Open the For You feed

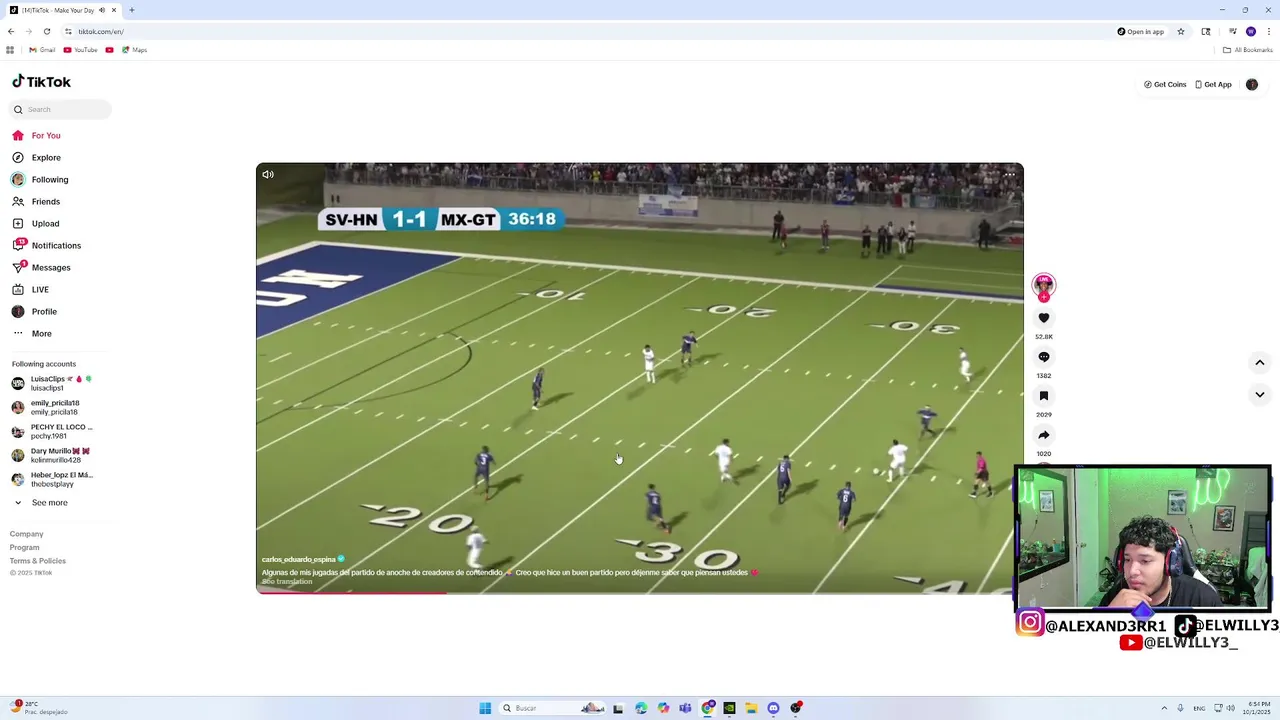point(37,135)
